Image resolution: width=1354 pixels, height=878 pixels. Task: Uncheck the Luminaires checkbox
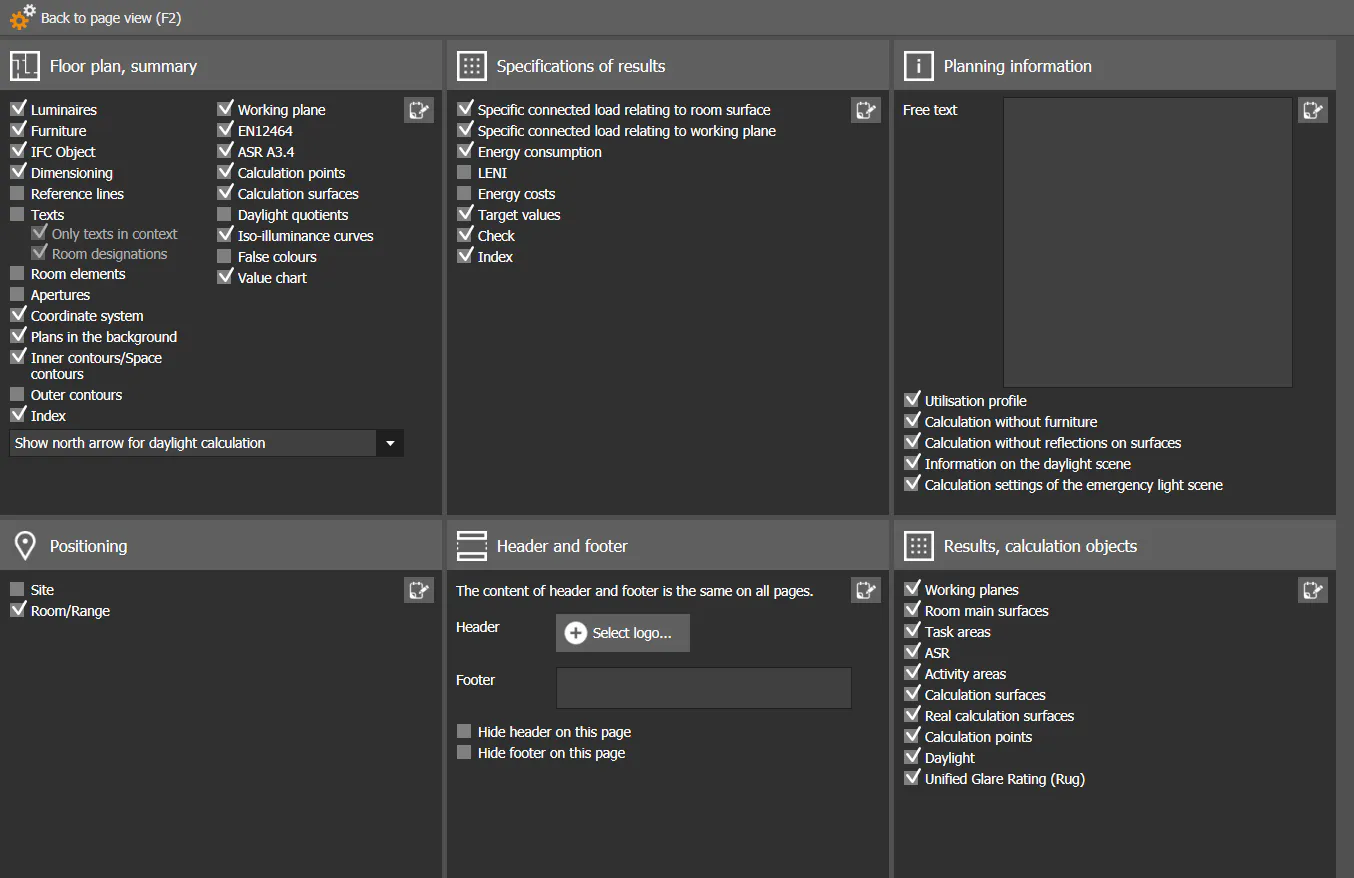[x=18, y=109]
